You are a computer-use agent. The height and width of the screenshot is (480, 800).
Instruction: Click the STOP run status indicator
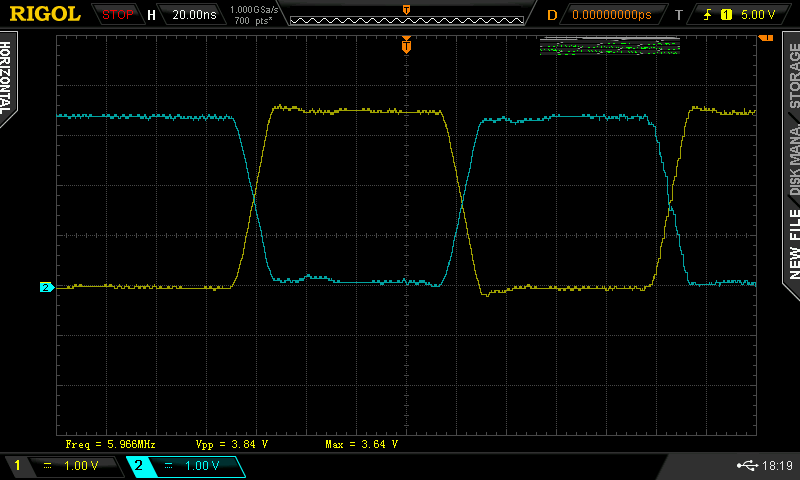pos(117,15)
